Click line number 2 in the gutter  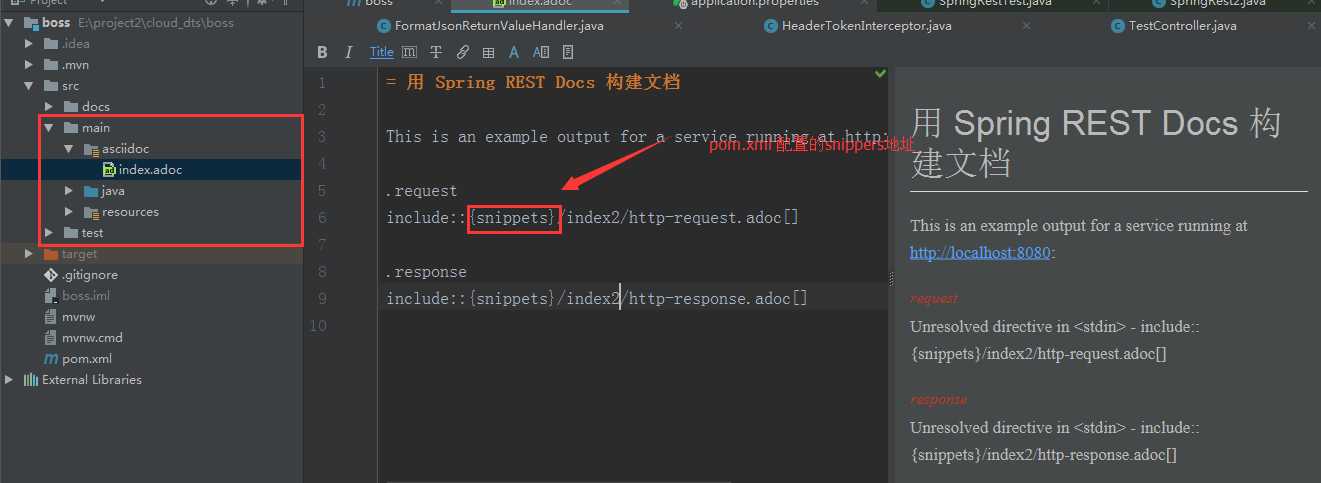point(321,110)
